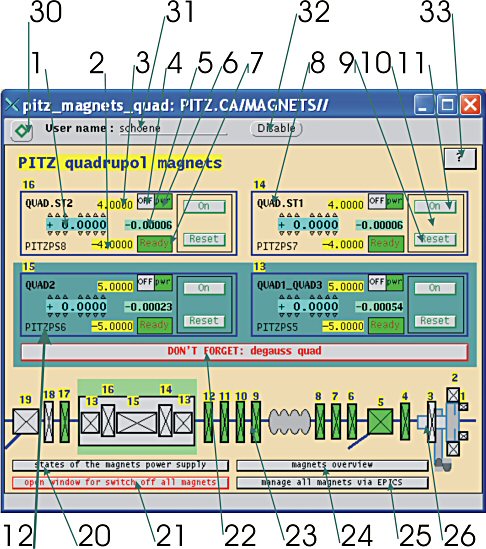Select green magnet 12 in the schematic
Image resolution: width=486 pixels, height=549 pixels.
click(208, 421)
